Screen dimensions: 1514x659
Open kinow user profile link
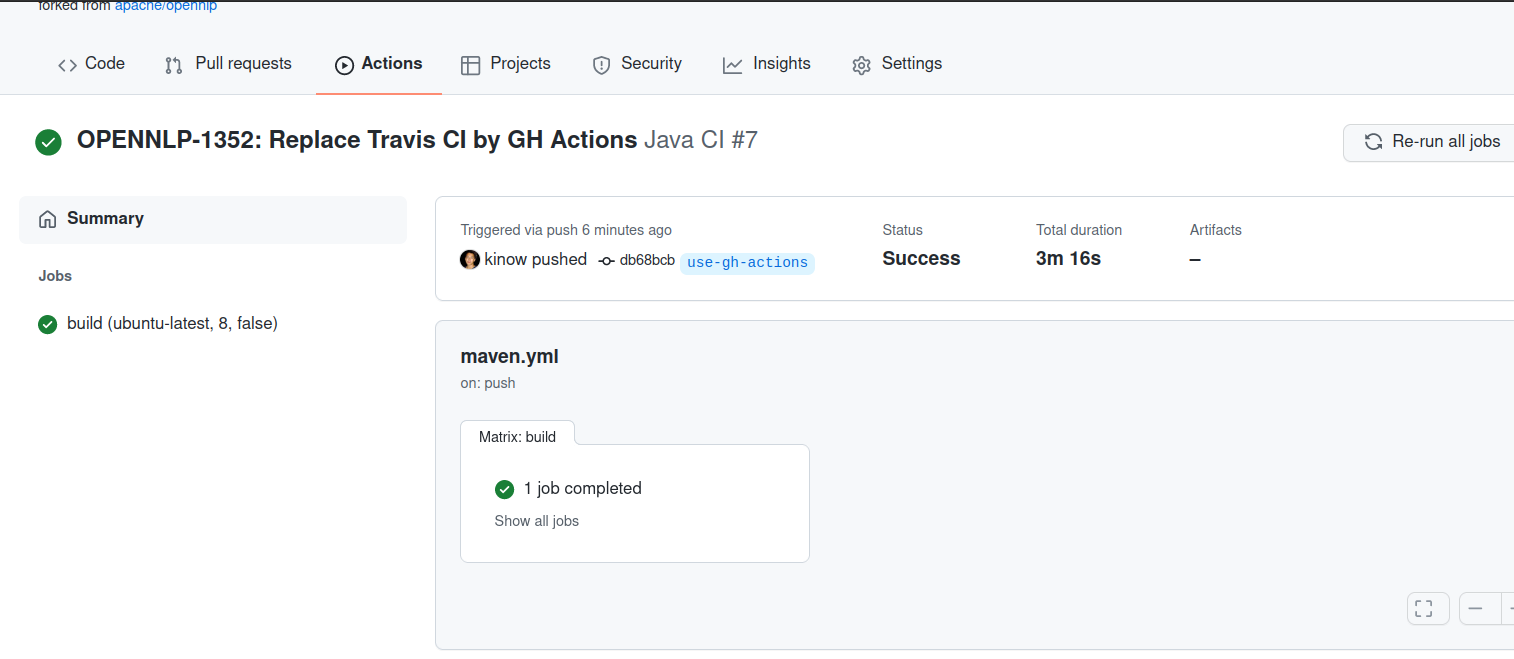tap(506, 260)
